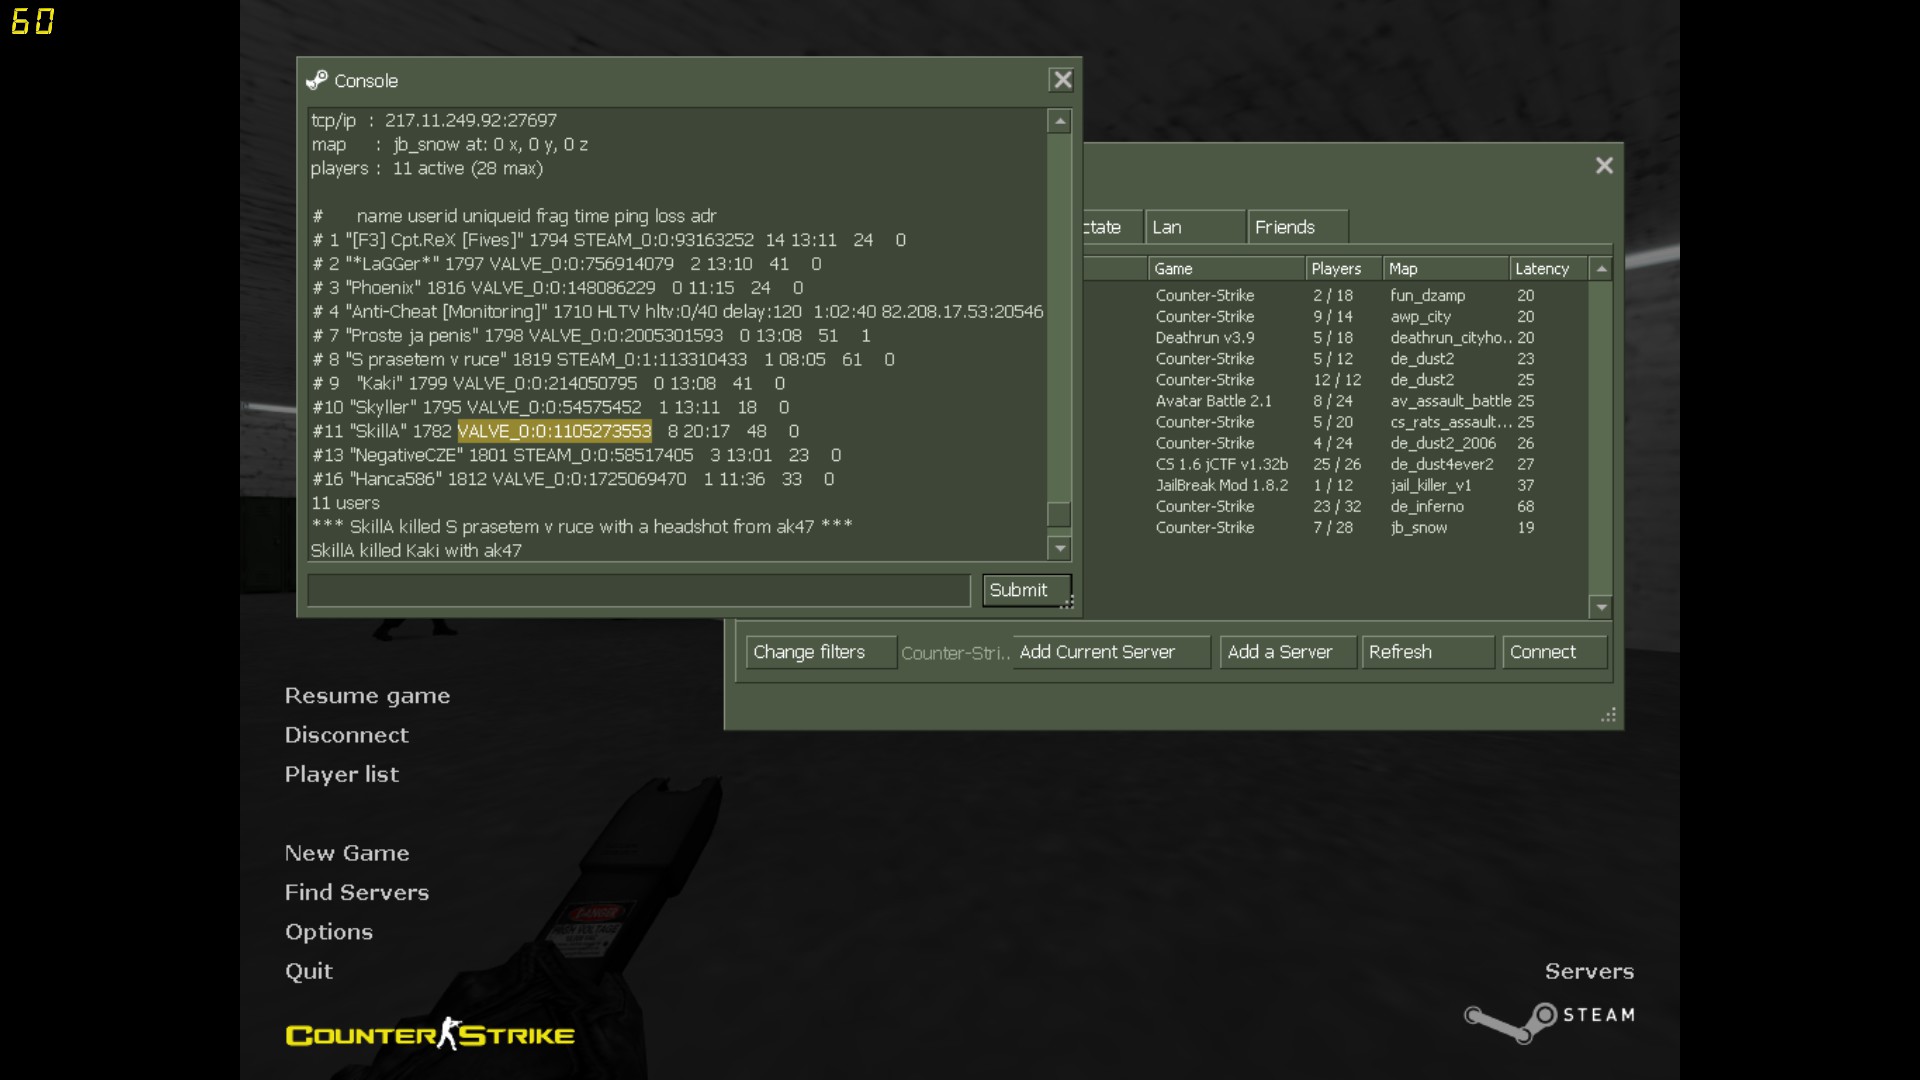Click console scrollbar down arrow

click(1059, 548)
